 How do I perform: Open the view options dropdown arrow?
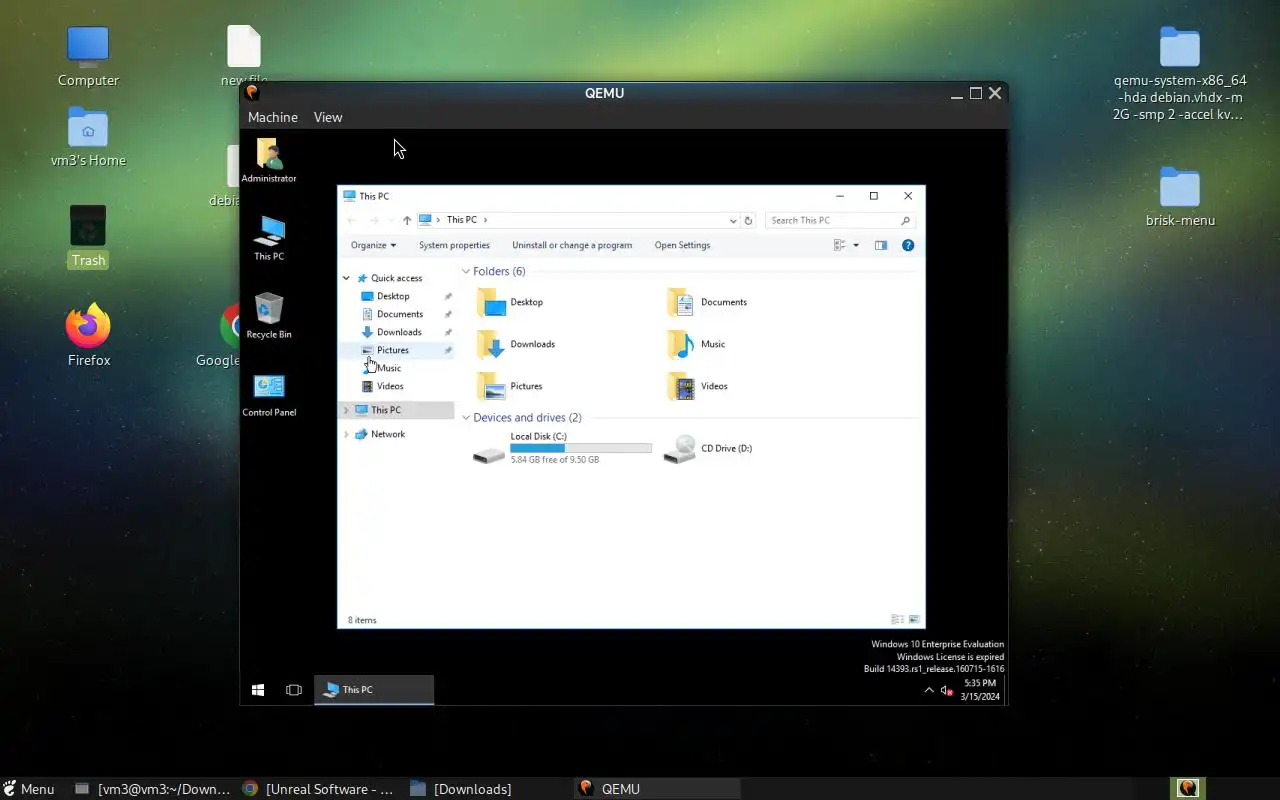click(x=856, y=245)
